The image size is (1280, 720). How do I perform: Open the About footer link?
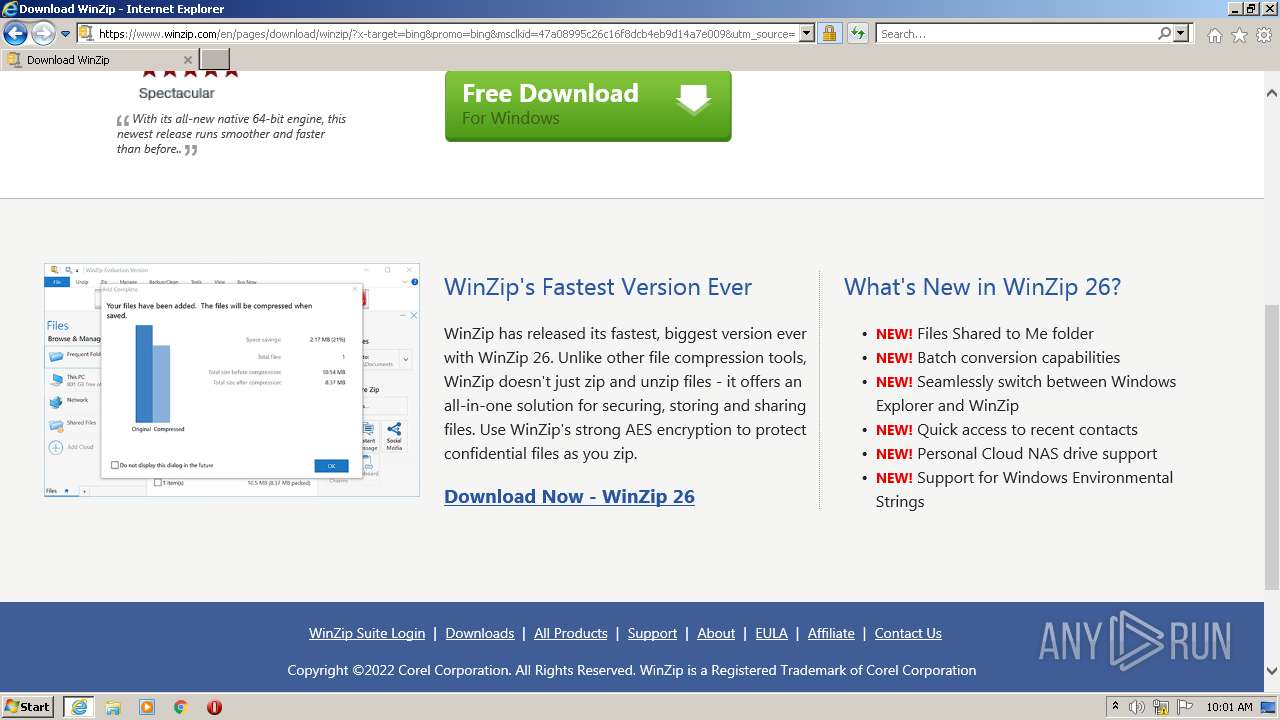click(x=716, y=633)
